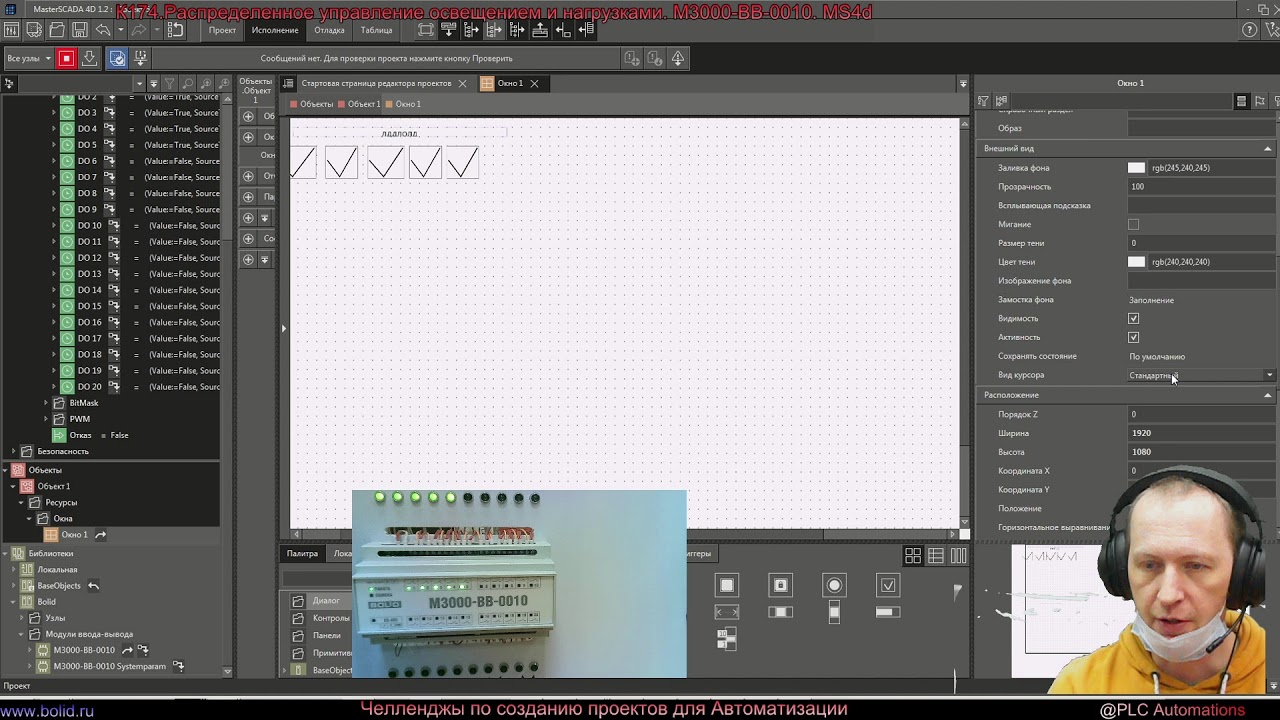Image resolution: width=1280 pixels, height=720 pixels.
Task: Expand the PWM folder node
Action: pyautogui.click(x=45, y=419)
